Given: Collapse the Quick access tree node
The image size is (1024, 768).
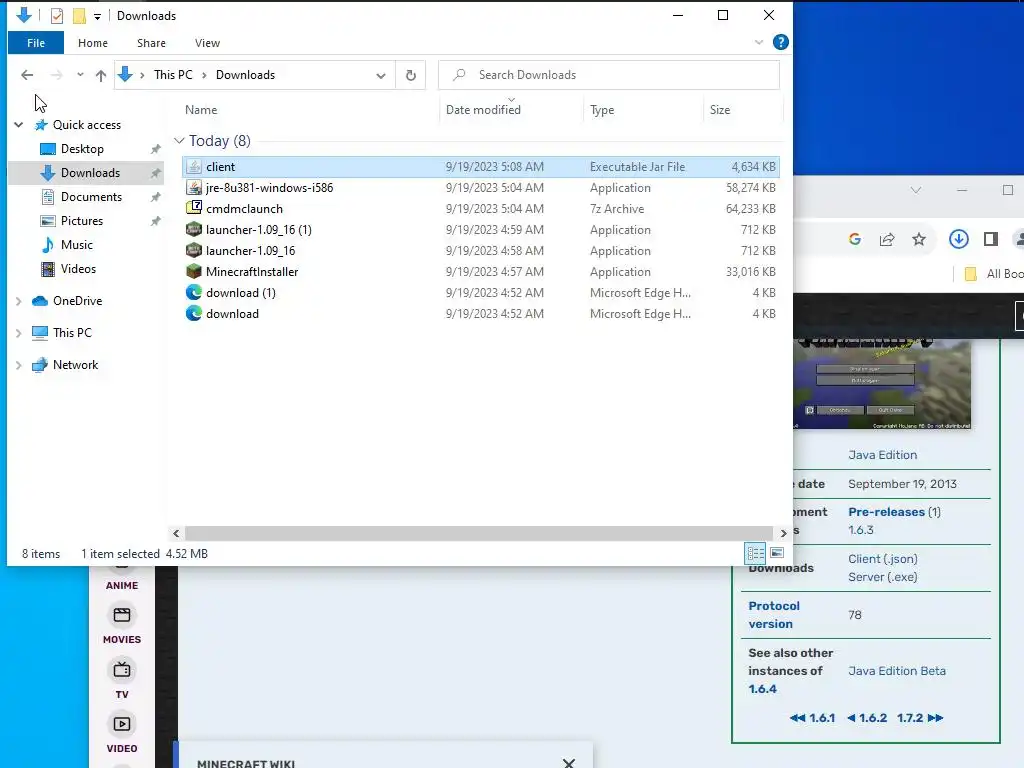Looking at the screenshot, I should (x=19, y=125).
